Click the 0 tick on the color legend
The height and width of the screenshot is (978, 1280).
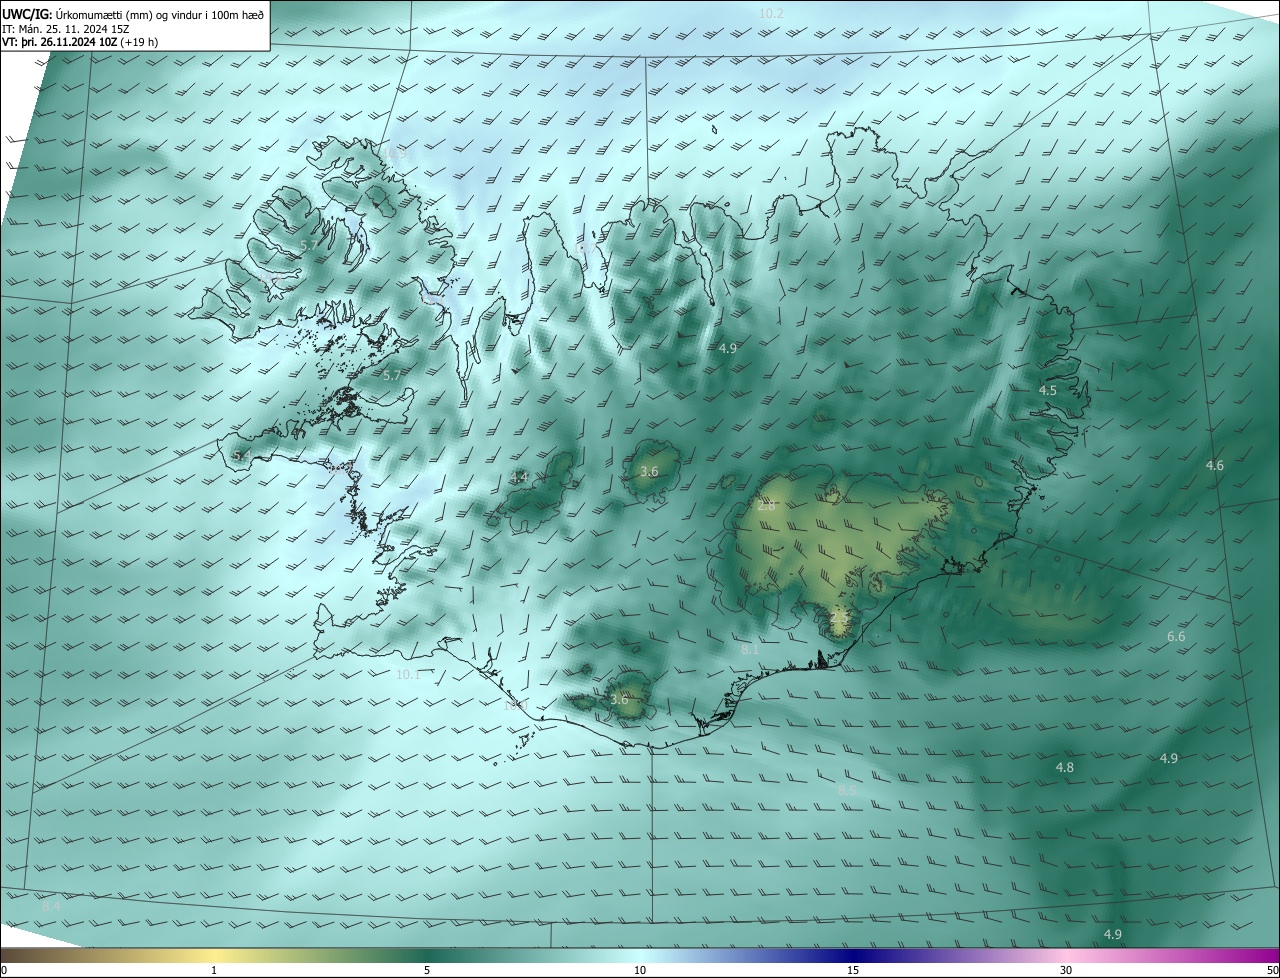4,970
